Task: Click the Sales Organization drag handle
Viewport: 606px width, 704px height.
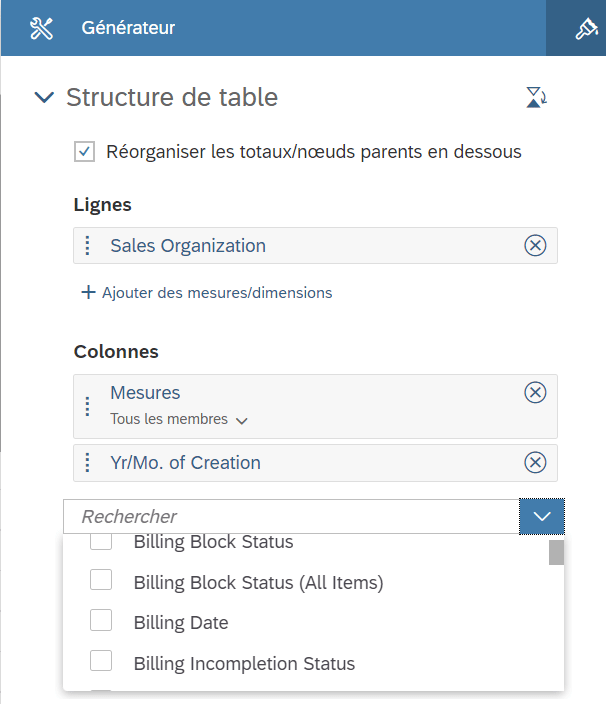Action: 88,246
